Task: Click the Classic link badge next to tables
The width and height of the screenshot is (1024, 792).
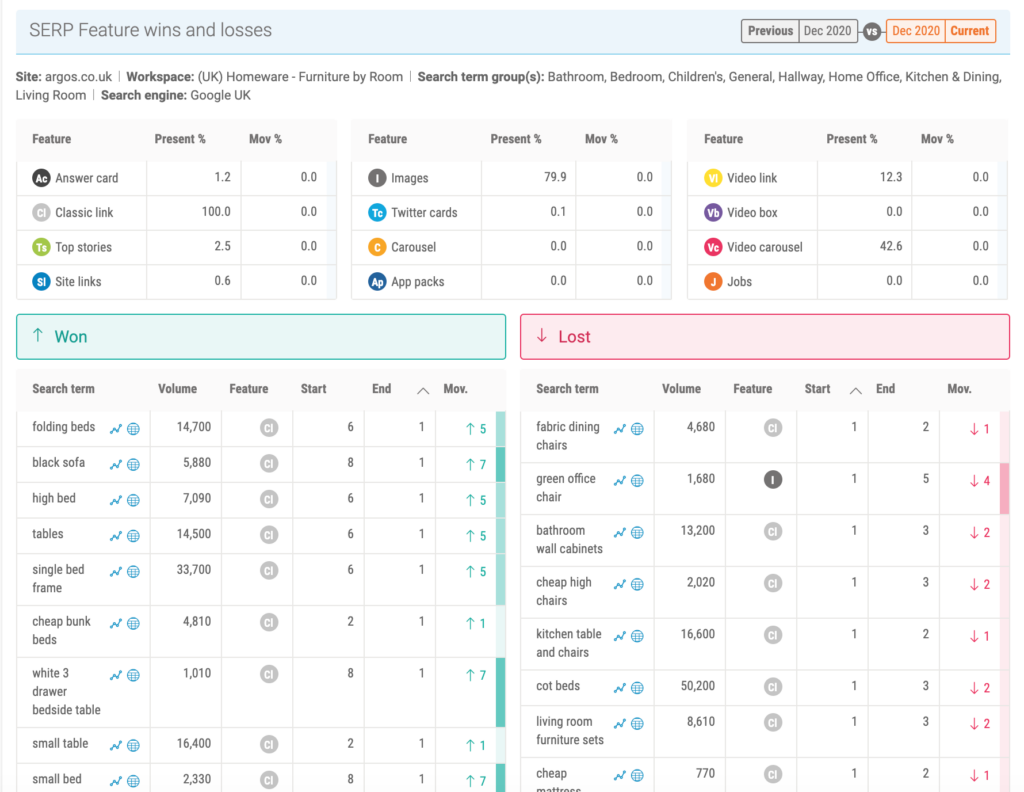Action: (267, 535)
